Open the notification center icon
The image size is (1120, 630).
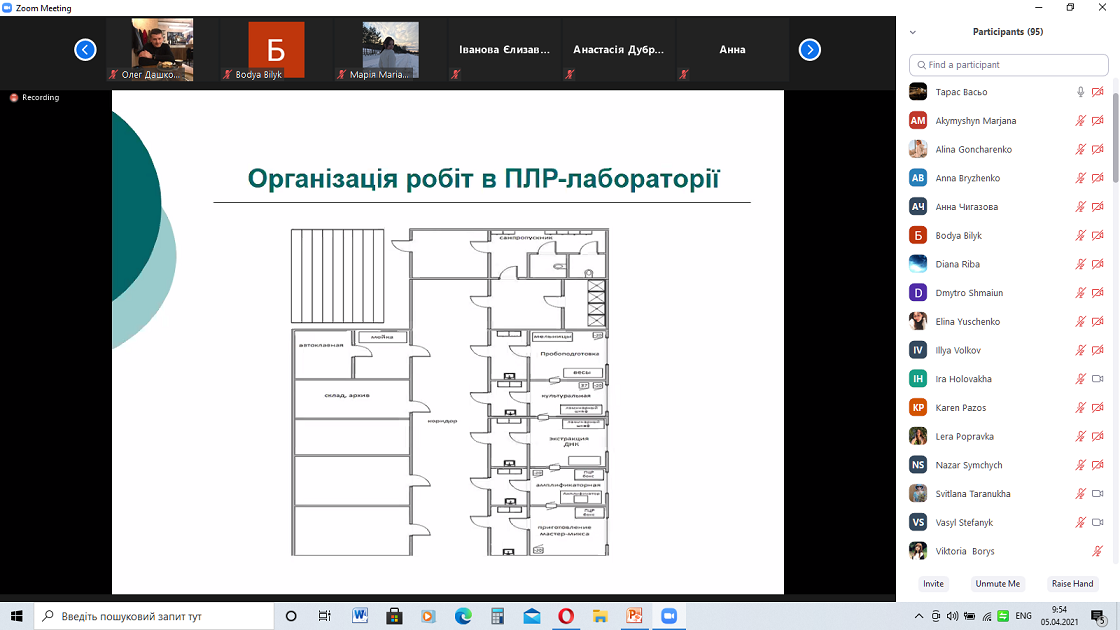pyautogui.click(x=1099, y=616)
